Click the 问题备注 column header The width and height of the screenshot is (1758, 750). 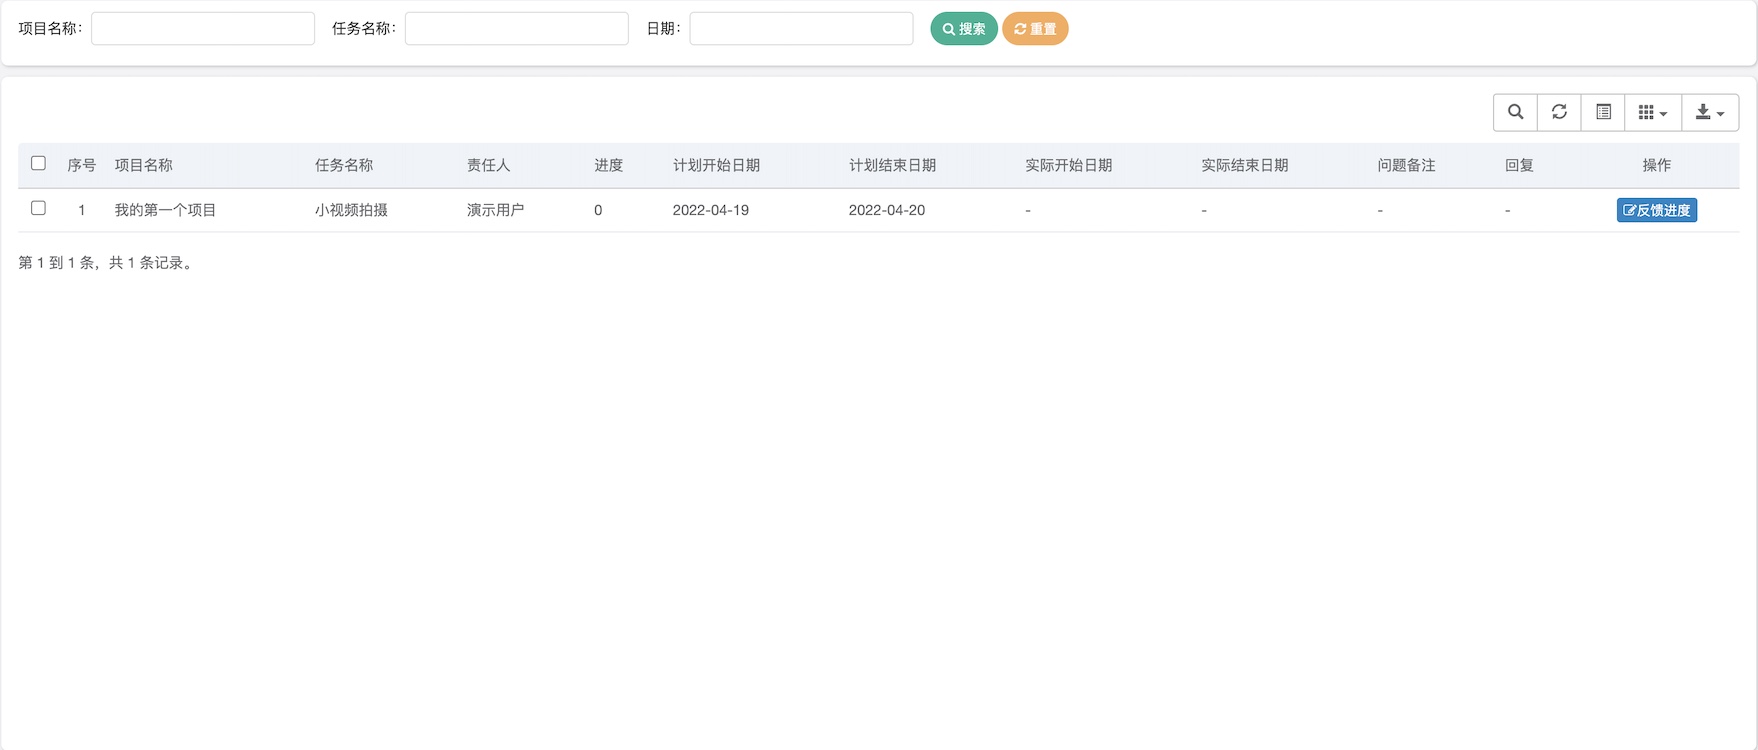(x=1406, y=165)
